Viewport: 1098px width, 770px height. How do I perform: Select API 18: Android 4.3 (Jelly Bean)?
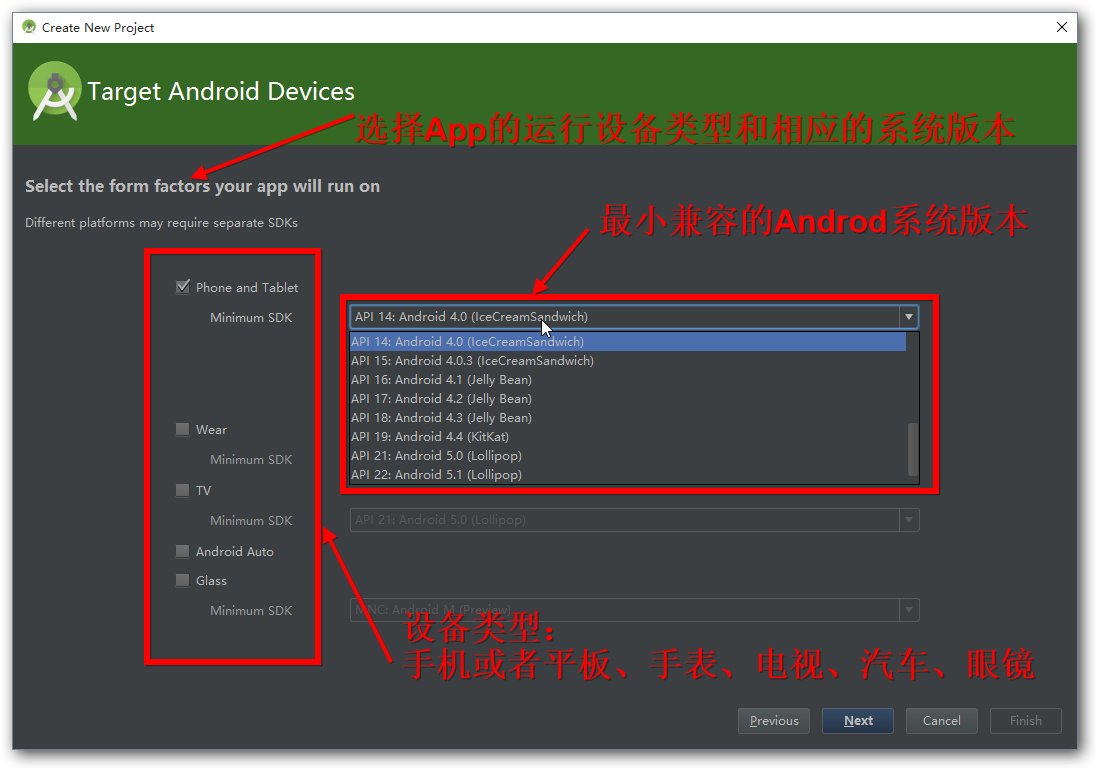coord(628,417)
